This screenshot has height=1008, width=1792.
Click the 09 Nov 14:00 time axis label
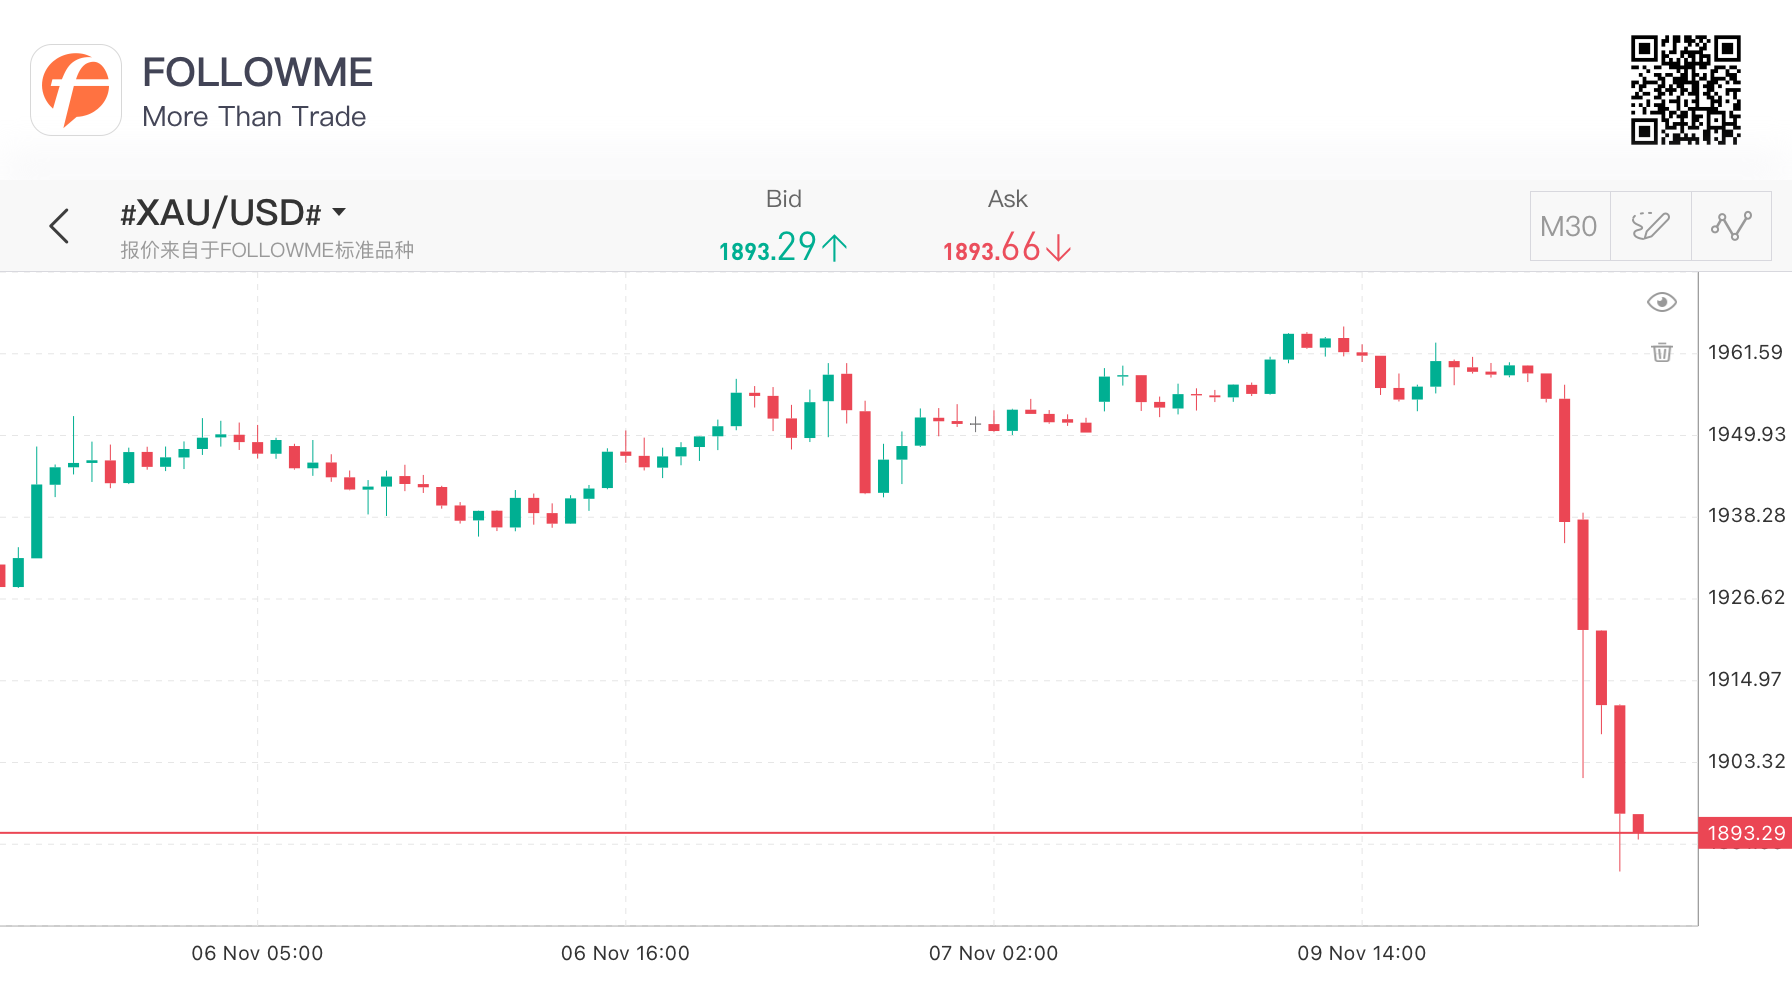(x=1361, y=953)
